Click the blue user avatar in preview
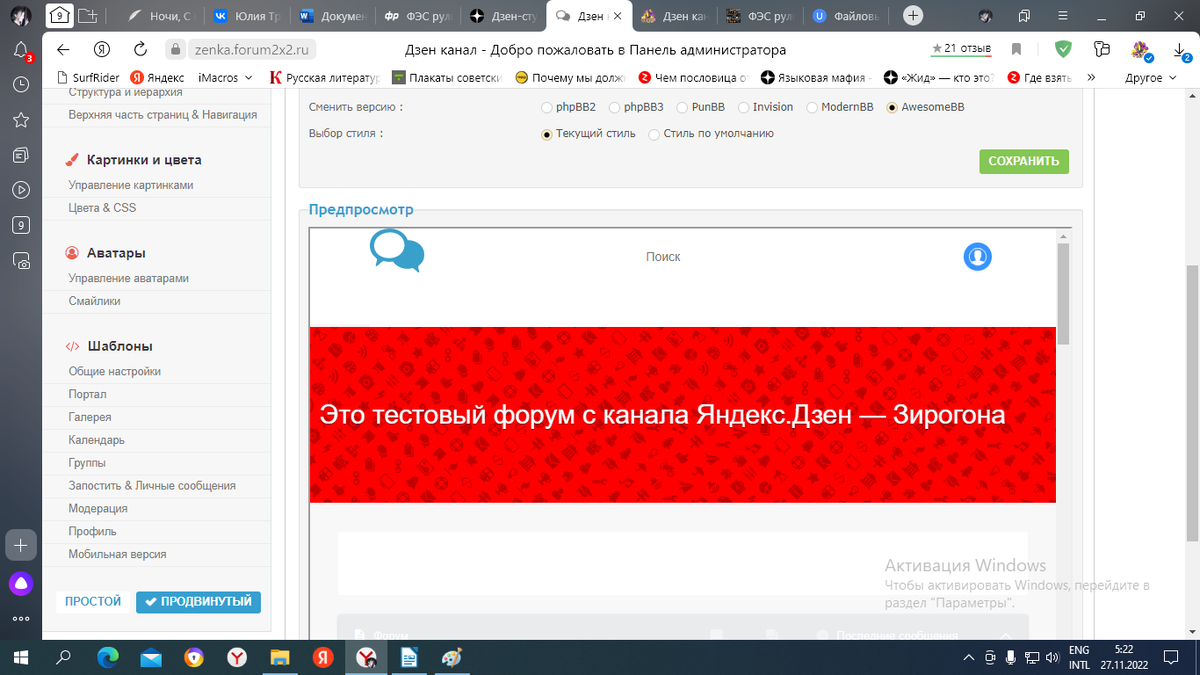Viewport: 1200px width, 675px height. [977, 256]
